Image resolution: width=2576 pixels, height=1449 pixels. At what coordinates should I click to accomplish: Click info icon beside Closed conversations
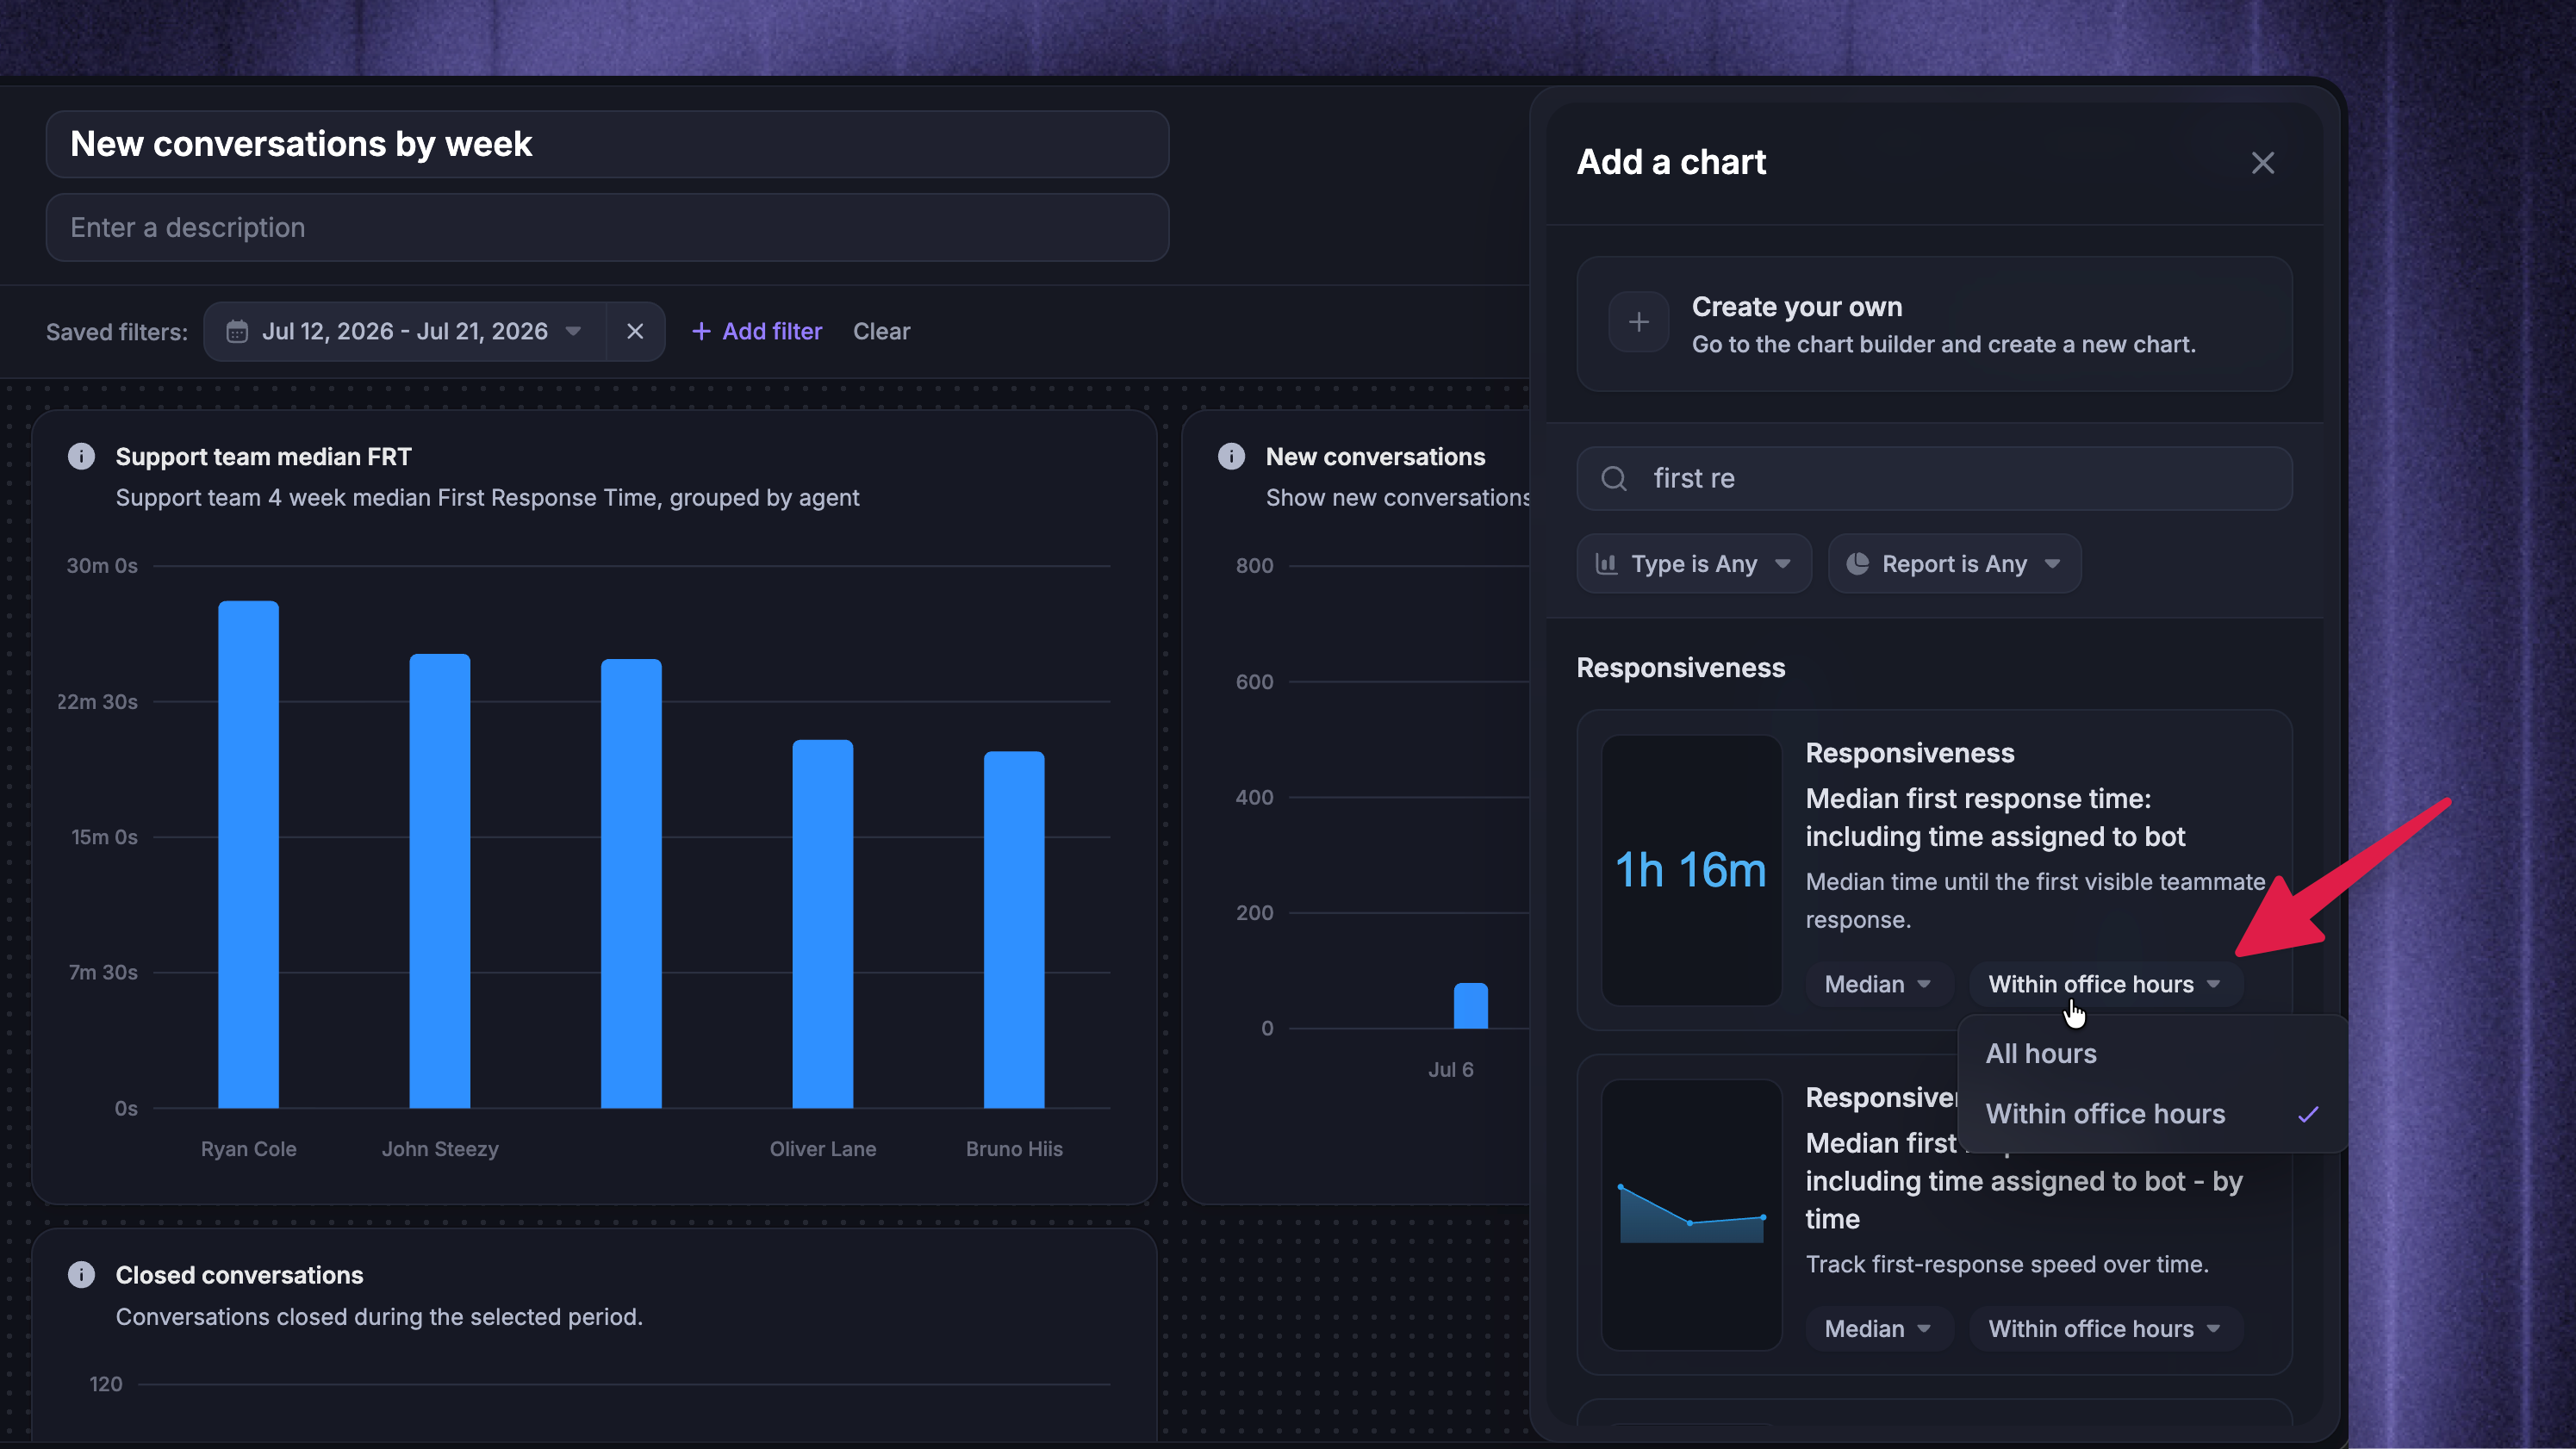click(81, 1274)
